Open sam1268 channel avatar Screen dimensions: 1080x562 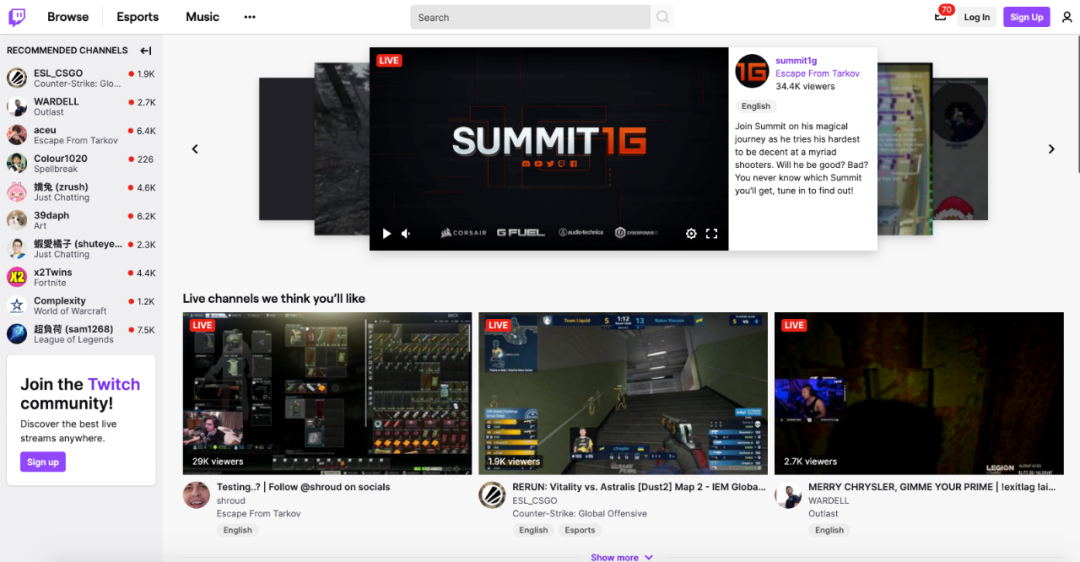tap(17, 334)
